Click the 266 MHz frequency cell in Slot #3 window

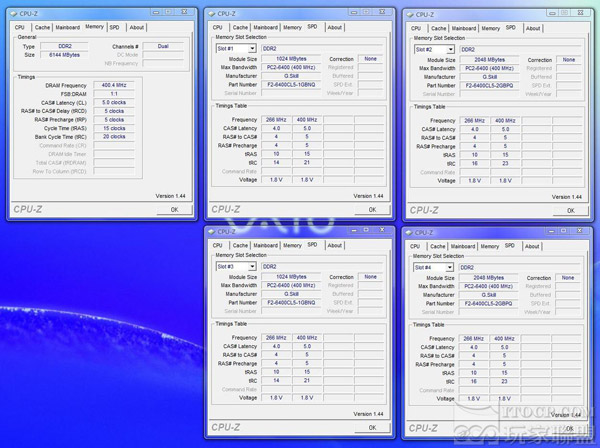pos(276,337)
